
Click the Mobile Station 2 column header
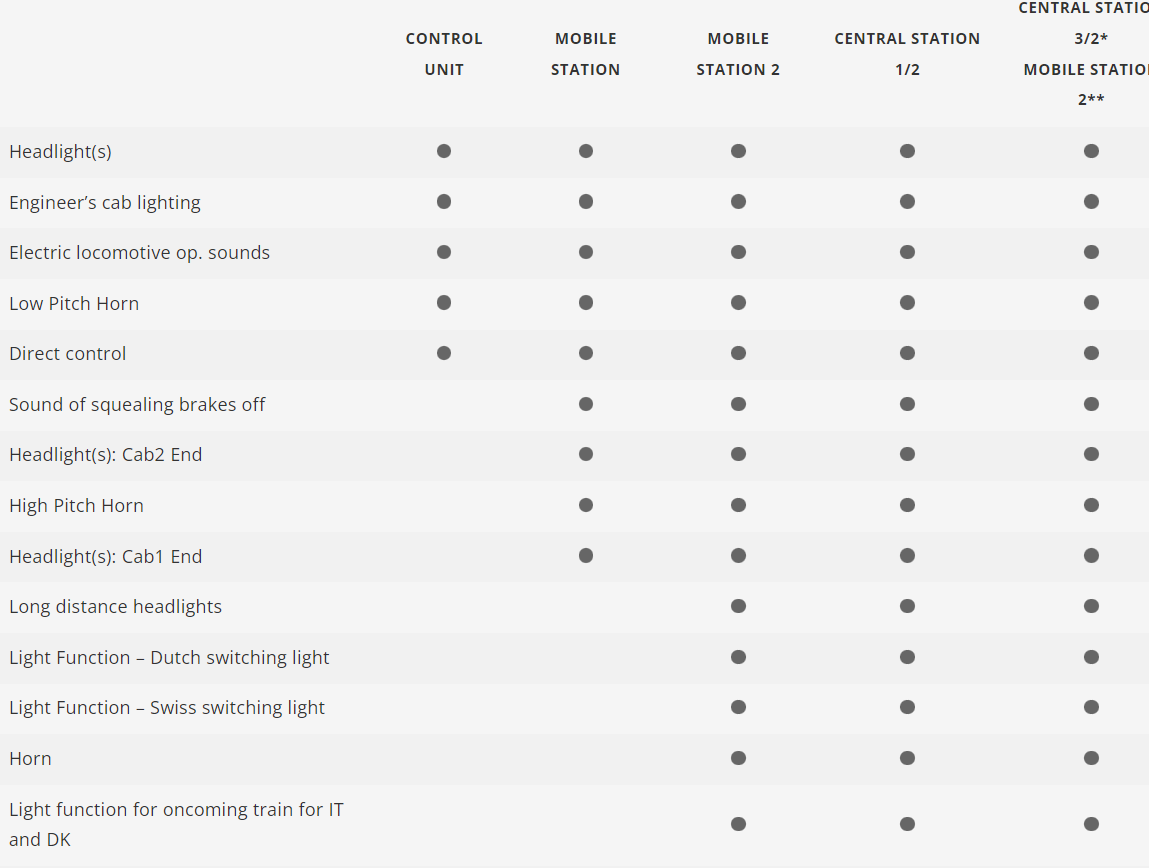pyautogui.click(x=738, y=54)
